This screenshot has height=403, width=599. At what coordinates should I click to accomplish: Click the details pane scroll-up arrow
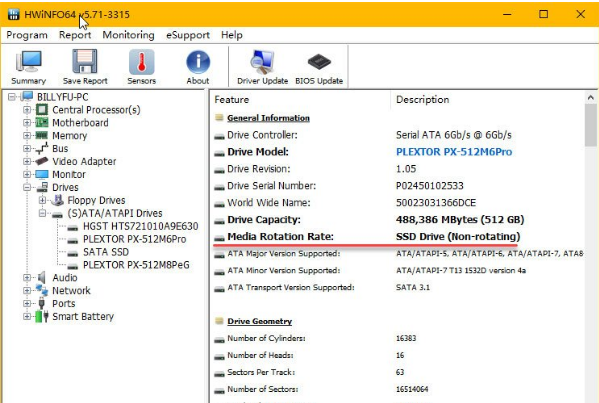(591, 98)
